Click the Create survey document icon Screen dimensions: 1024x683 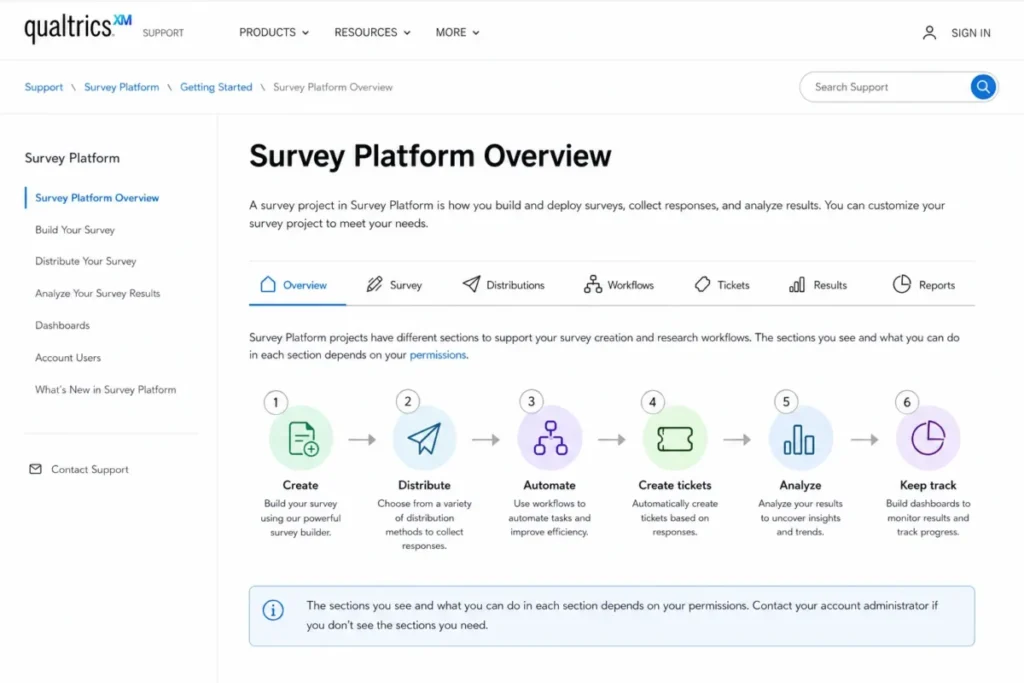[302, 438]
